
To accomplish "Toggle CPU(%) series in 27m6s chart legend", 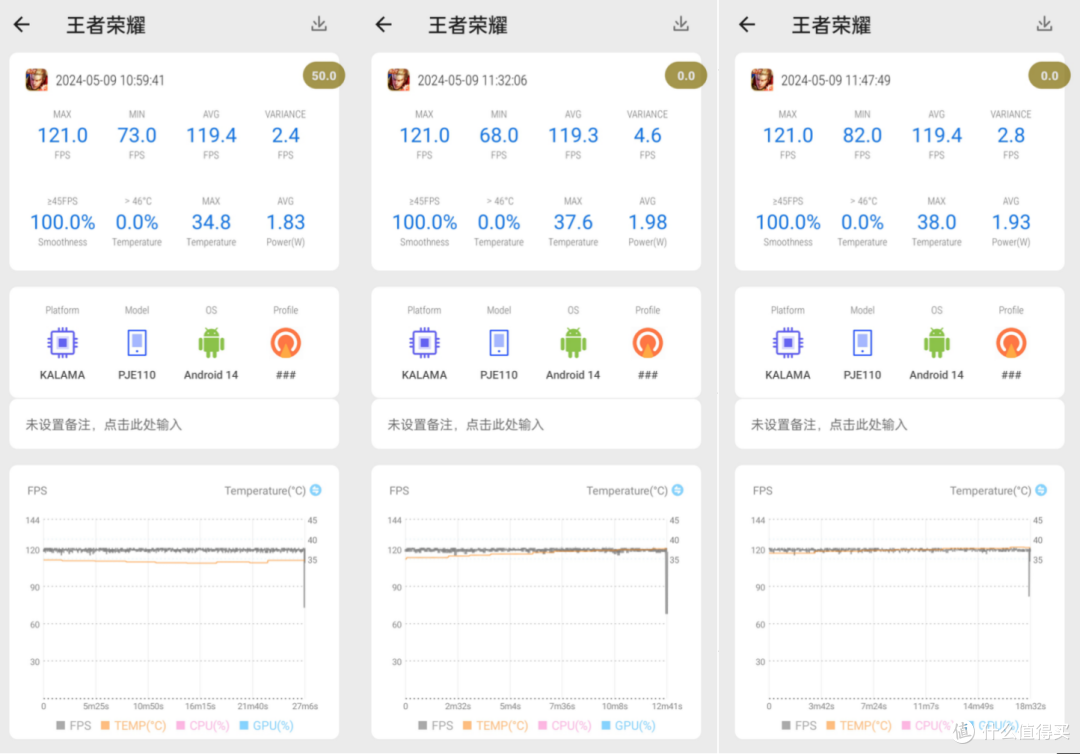I will [x=203, y=726].
